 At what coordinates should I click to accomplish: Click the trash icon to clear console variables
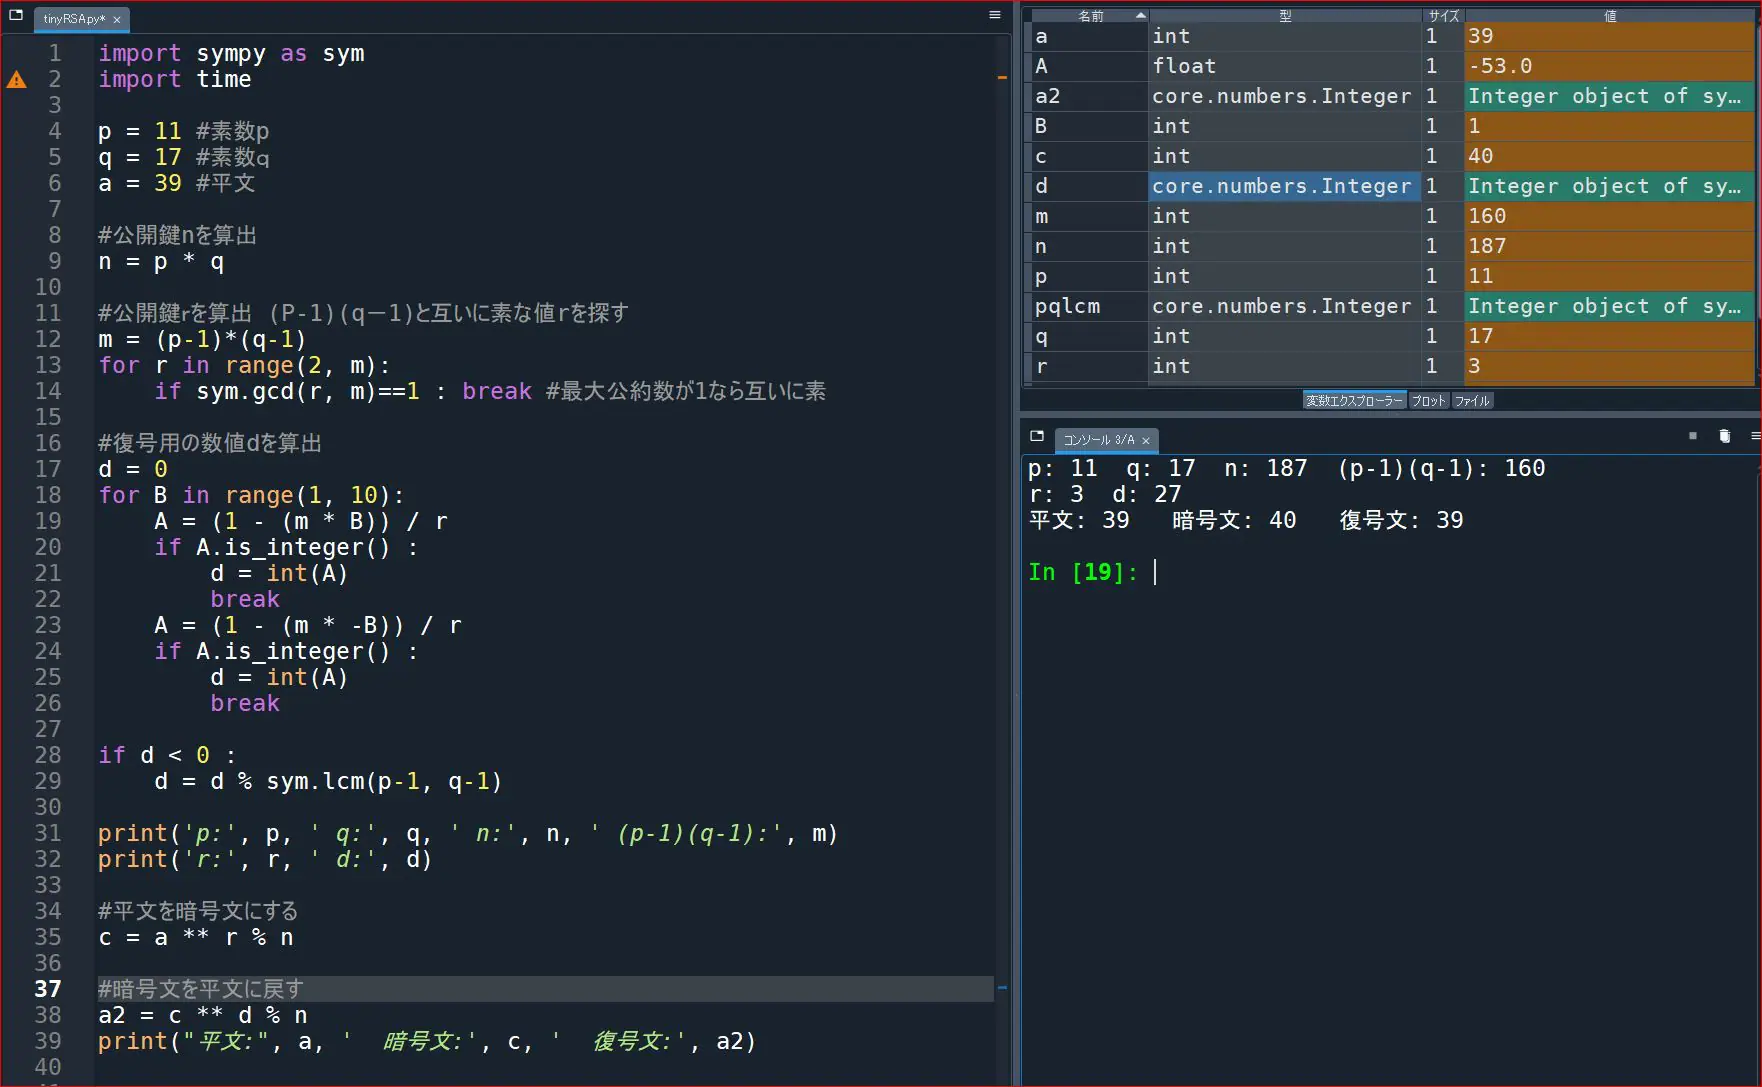tap(1724, 436)
